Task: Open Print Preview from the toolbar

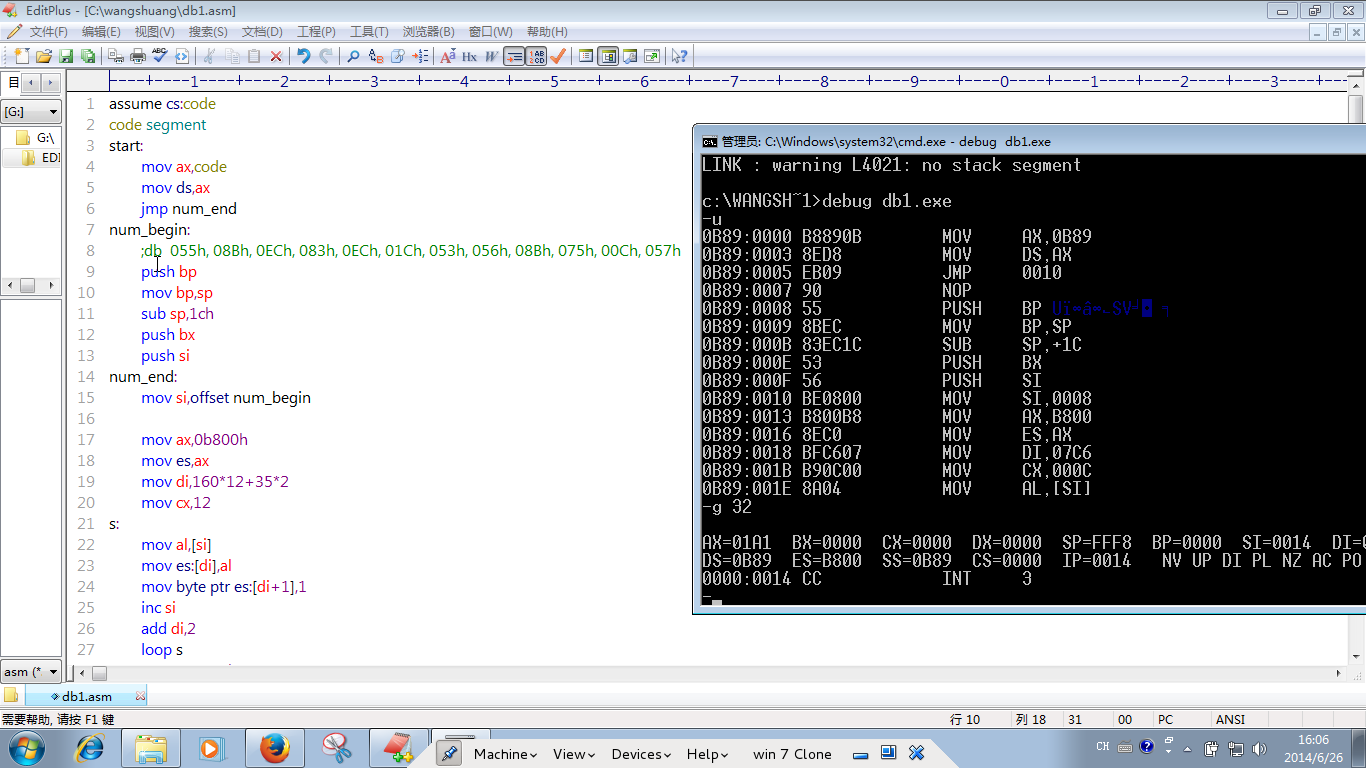Action: pos(116,56)
